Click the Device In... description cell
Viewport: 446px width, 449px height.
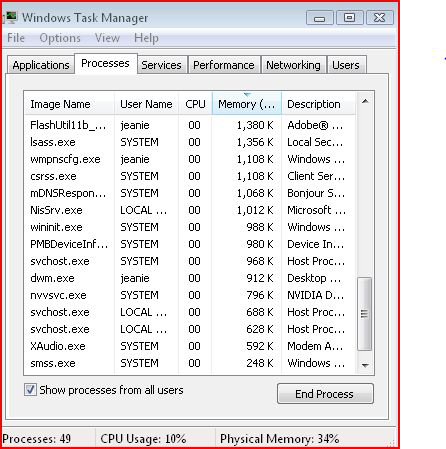click(315, 244)
